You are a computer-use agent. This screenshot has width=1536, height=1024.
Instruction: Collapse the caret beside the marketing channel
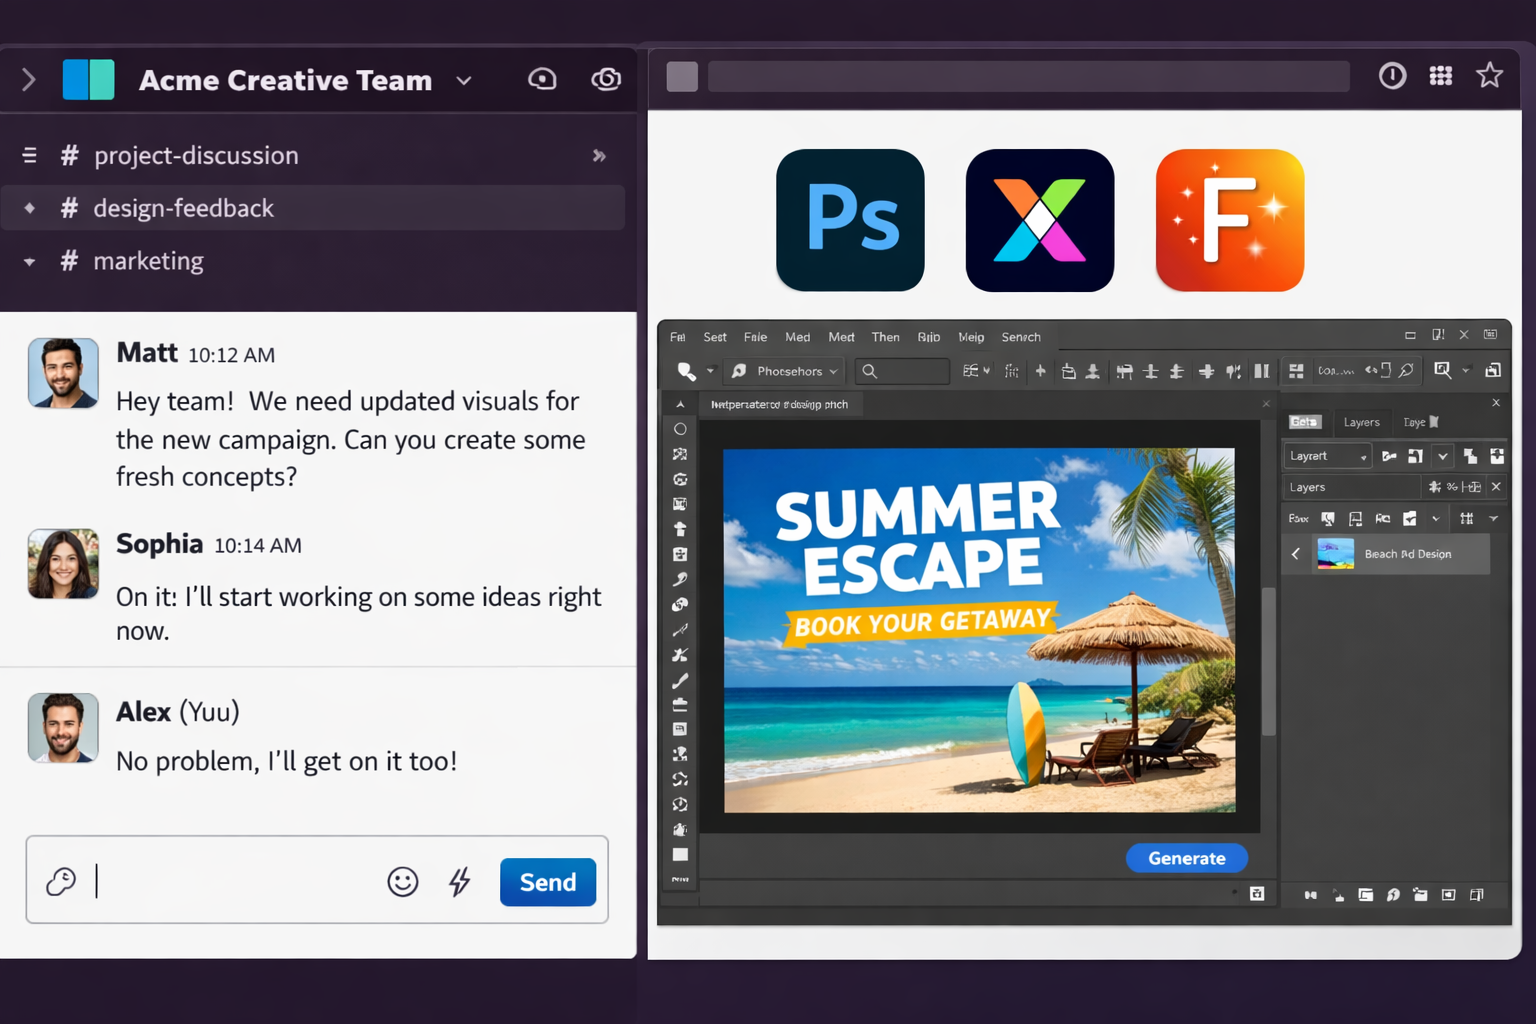click(x=30, y=262)
